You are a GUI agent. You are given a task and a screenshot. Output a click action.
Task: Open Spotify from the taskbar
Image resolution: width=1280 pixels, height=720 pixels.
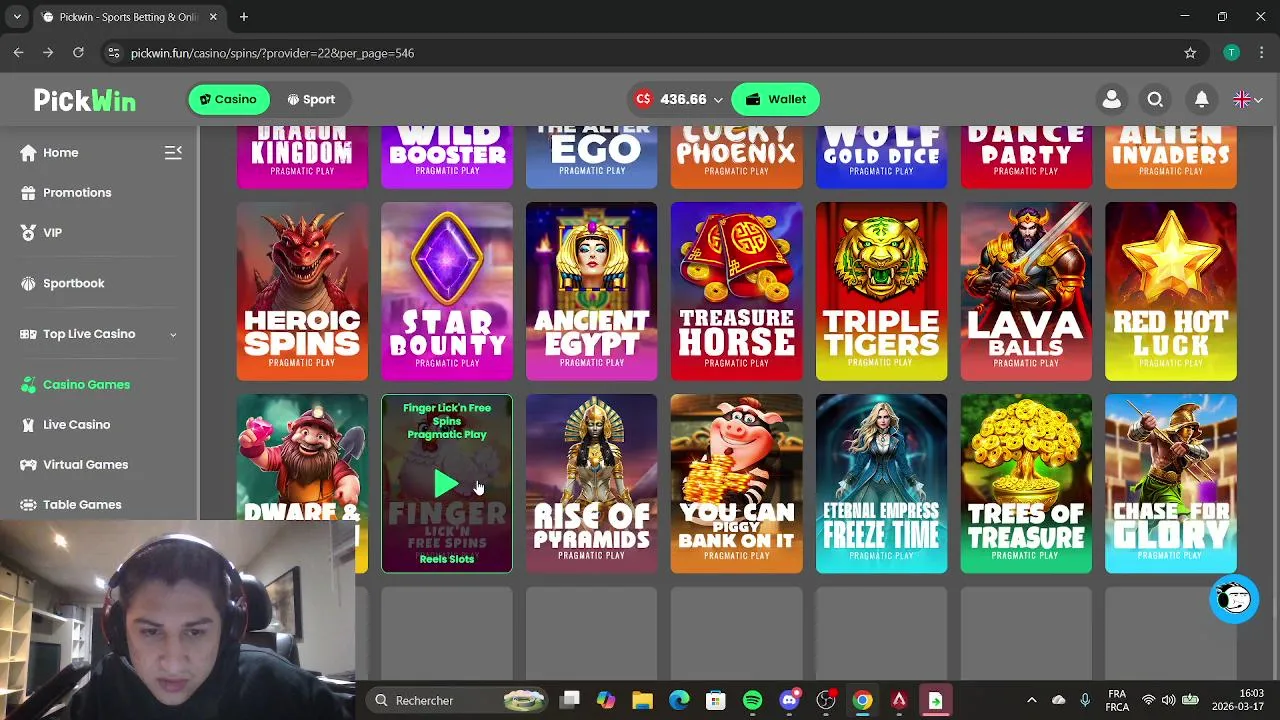click(752, 700)
